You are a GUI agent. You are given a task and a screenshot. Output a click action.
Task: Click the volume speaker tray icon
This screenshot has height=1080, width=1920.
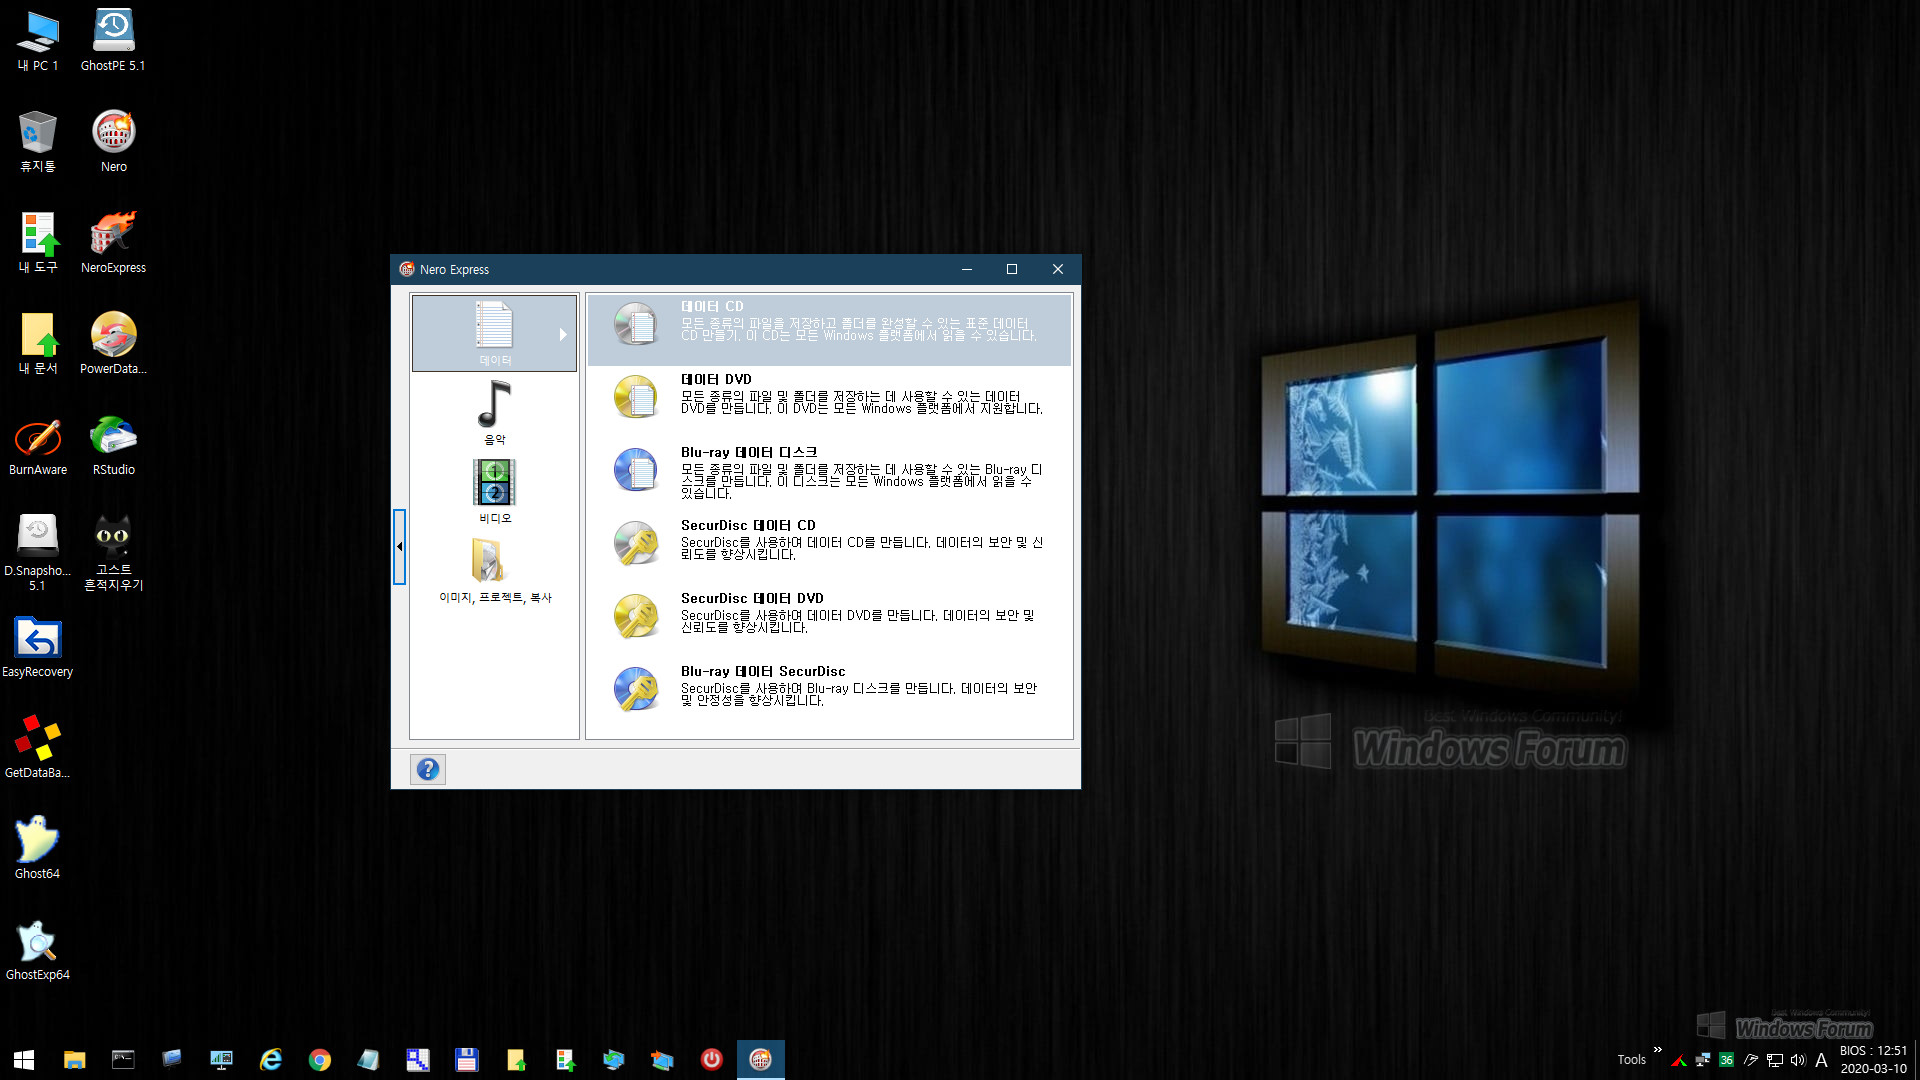click(1798, 1060)
